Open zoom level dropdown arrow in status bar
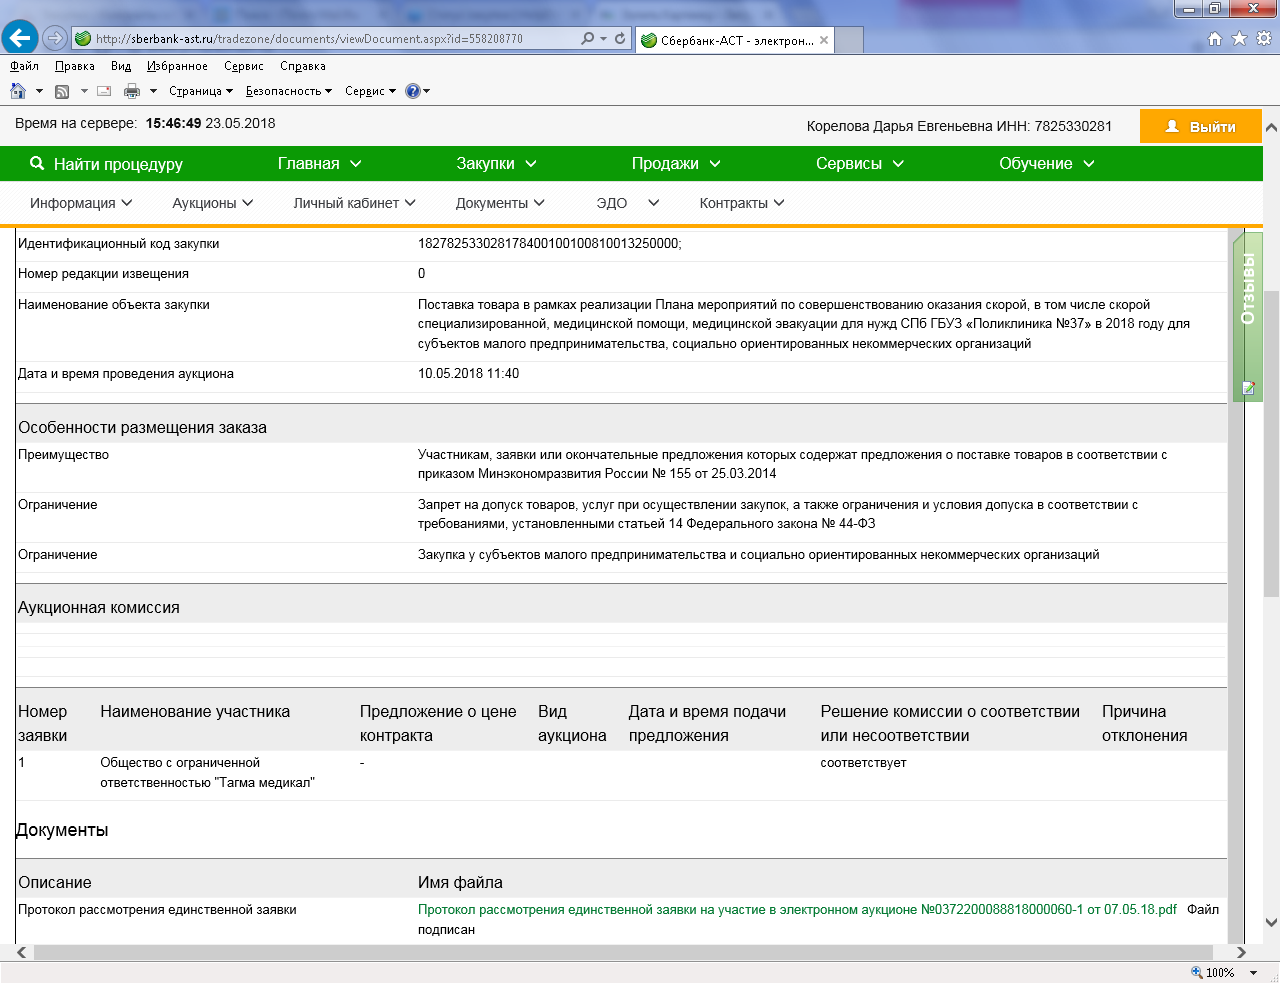The width and height of the screenshot is (1280, 984). (1253, 973)
